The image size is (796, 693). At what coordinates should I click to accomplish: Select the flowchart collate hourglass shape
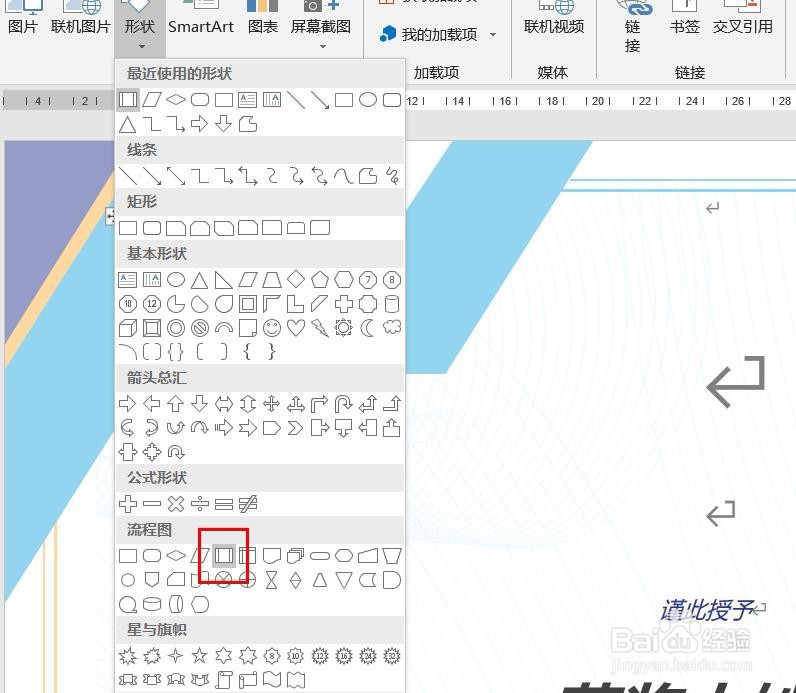tap(272, 580)
